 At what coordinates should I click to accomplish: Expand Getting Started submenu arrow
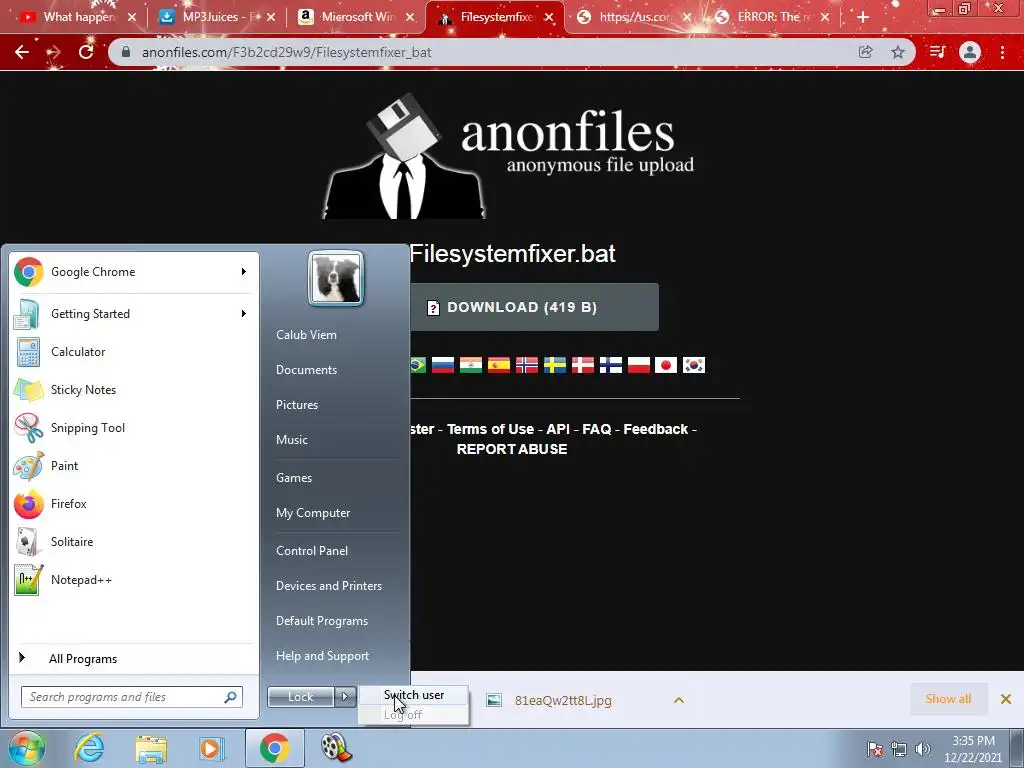(x=244, y=313)
